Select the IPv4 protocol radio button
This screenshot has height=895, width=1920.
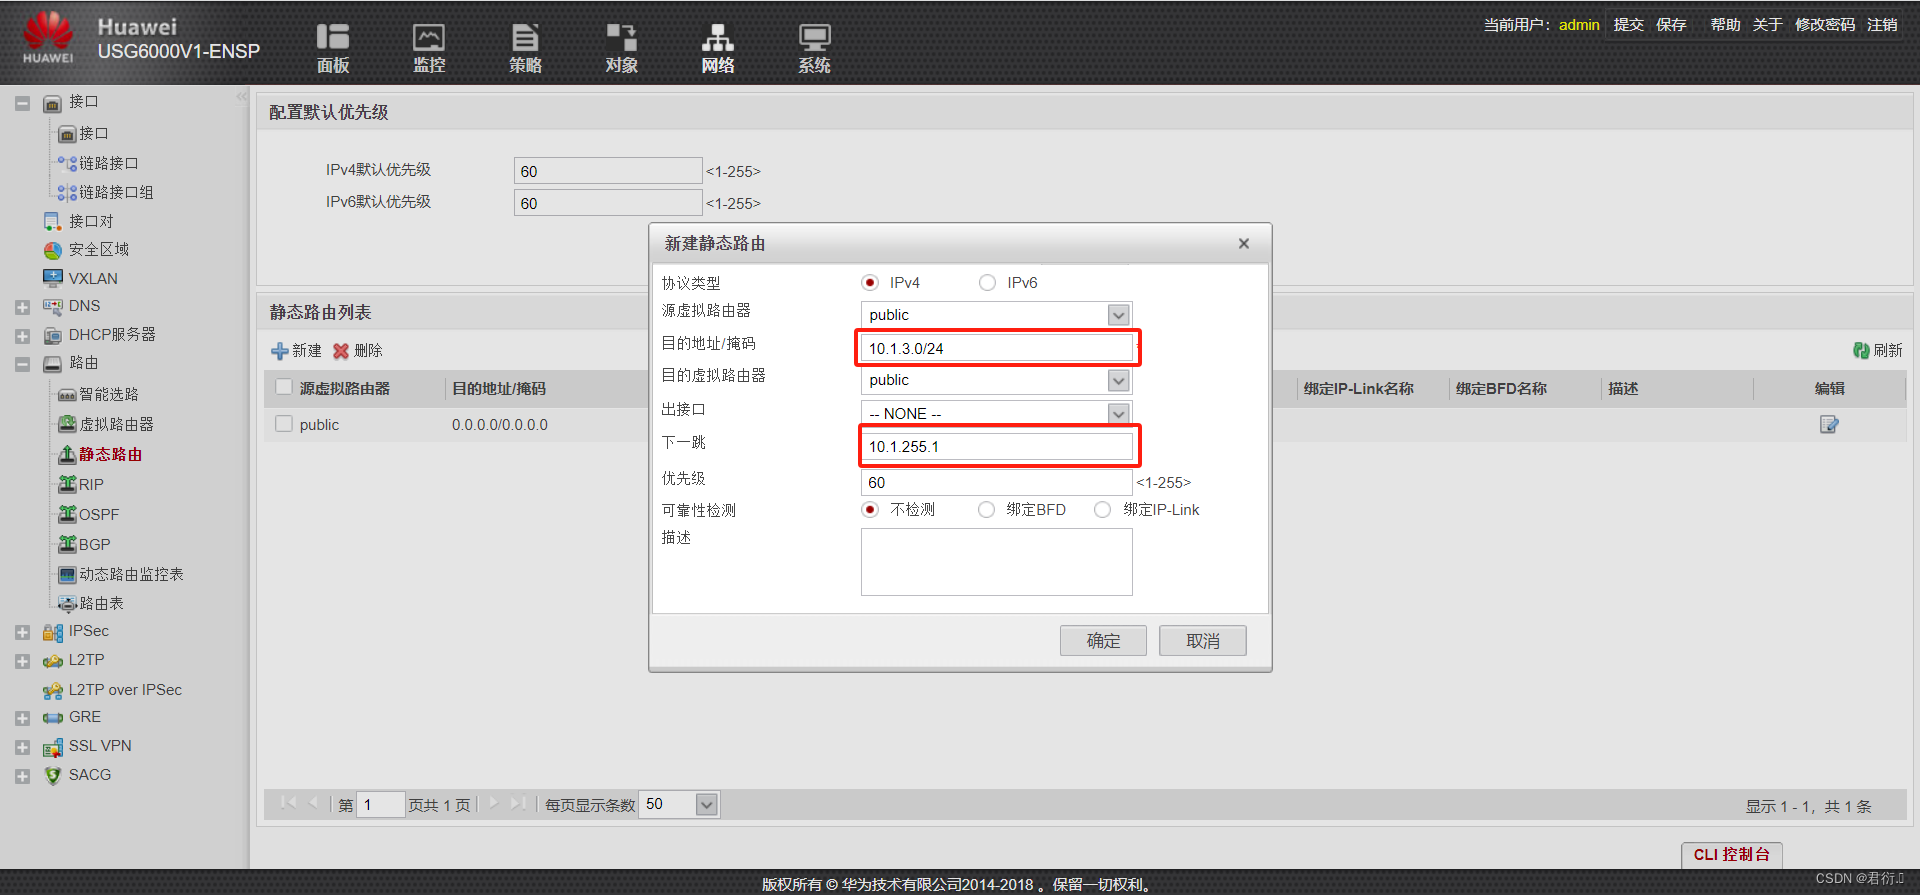pos(870,283)
